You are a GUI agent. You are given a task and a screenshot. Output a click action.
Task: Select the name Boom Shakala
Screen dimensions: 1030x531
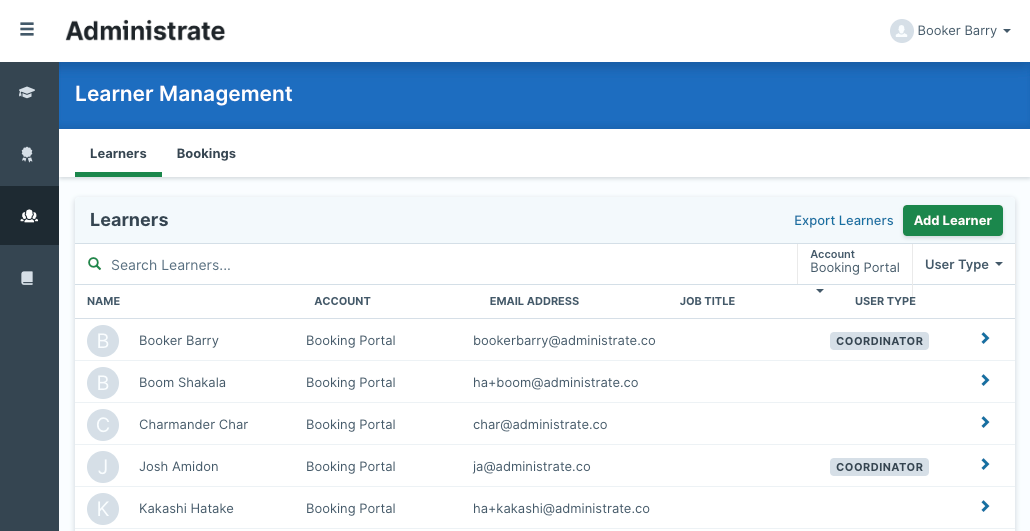pyautogui.click(x=183, y=382)
